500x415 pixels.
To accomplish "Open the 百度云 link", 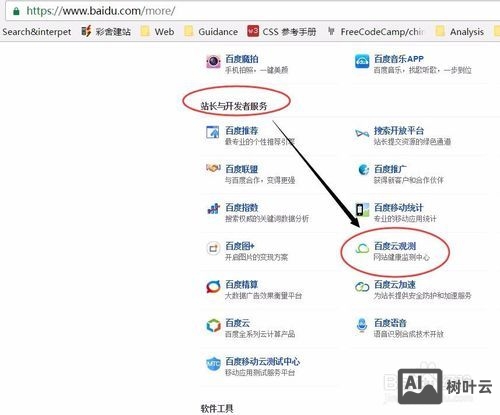I will coord(238,323).
